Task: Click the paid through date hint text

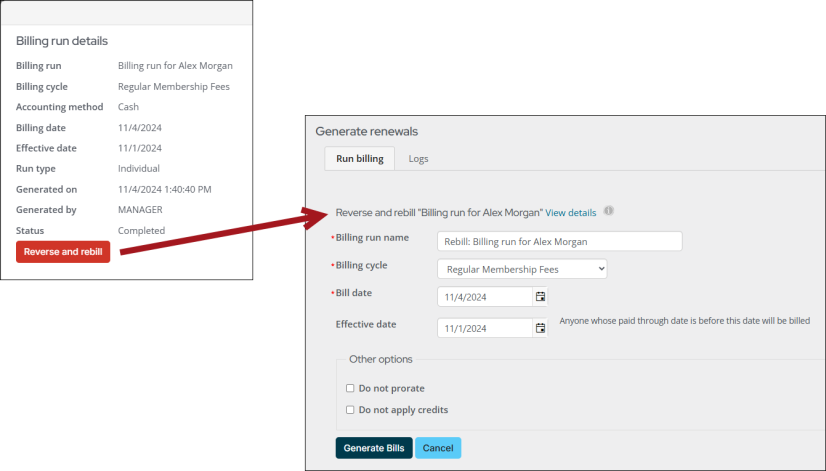Action: pos(685,321)
